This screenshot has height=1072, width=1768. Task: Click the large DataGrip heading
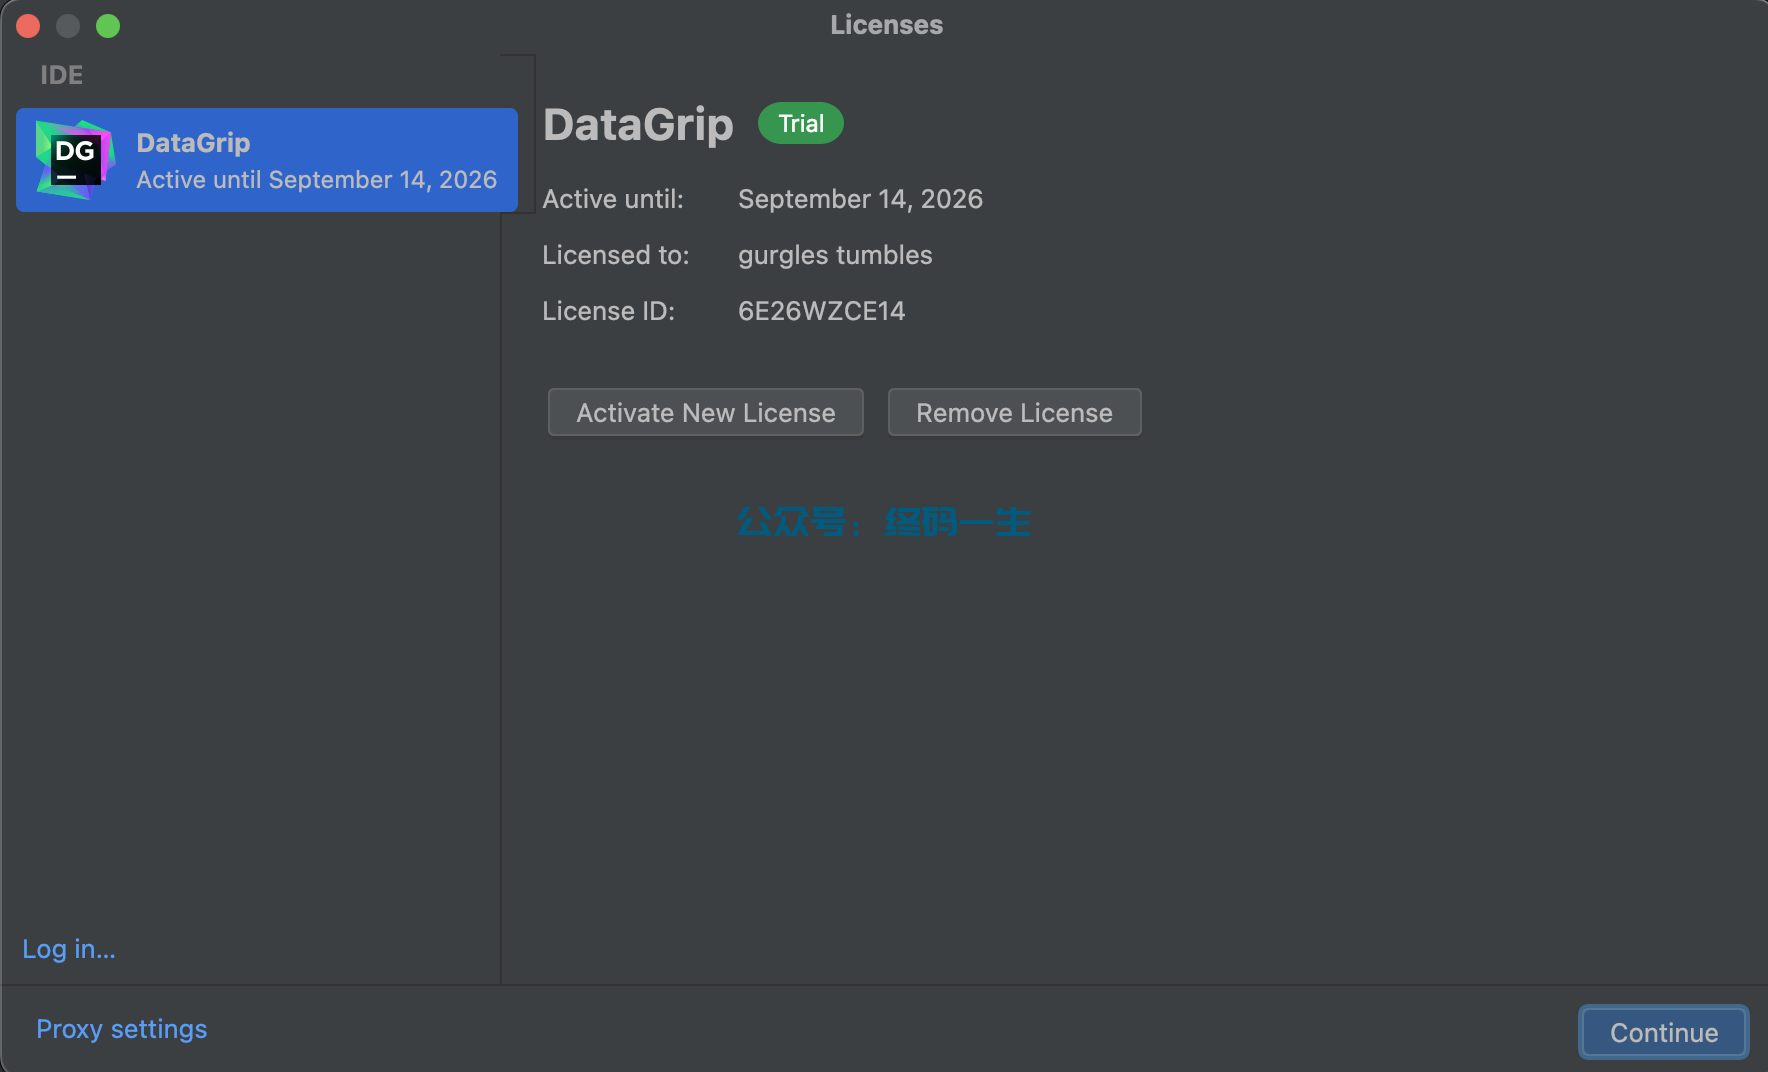click(638, 125)
